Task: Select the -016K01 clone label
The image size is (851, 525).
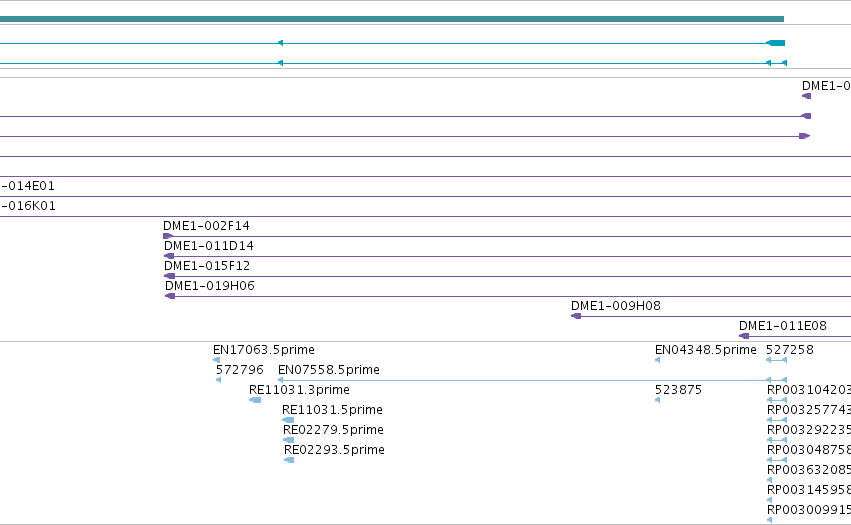Action: point(28,206)
